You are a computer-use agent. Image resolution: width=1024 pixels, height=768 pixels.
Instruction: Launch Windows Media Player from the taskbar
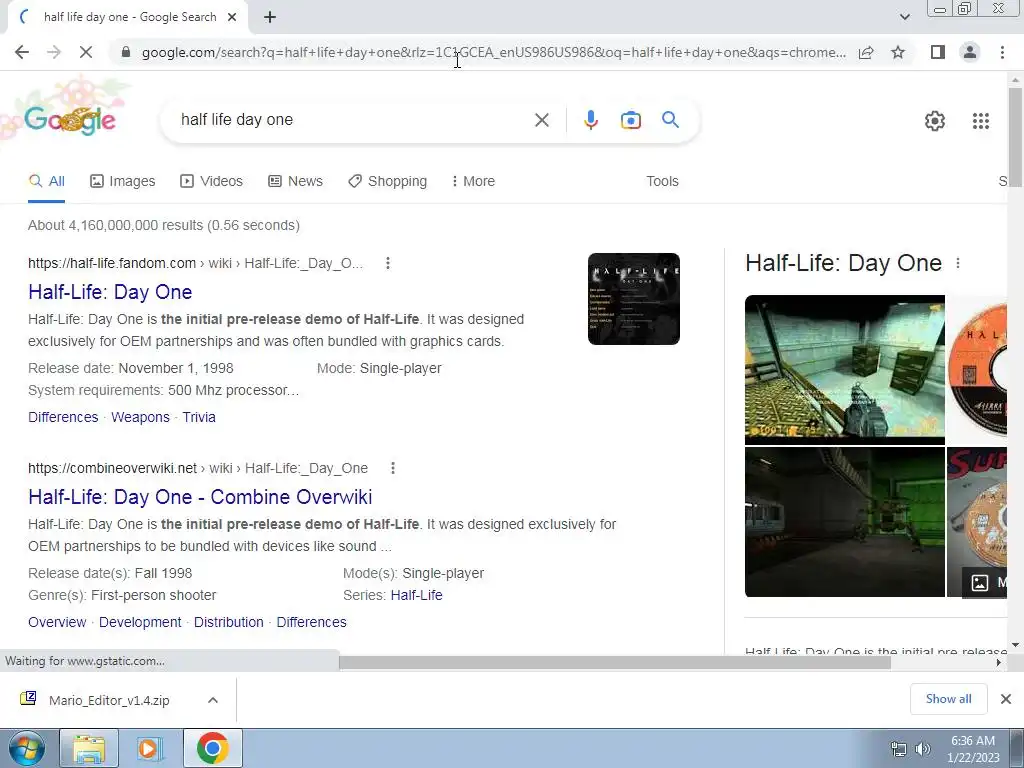(150, 748)
